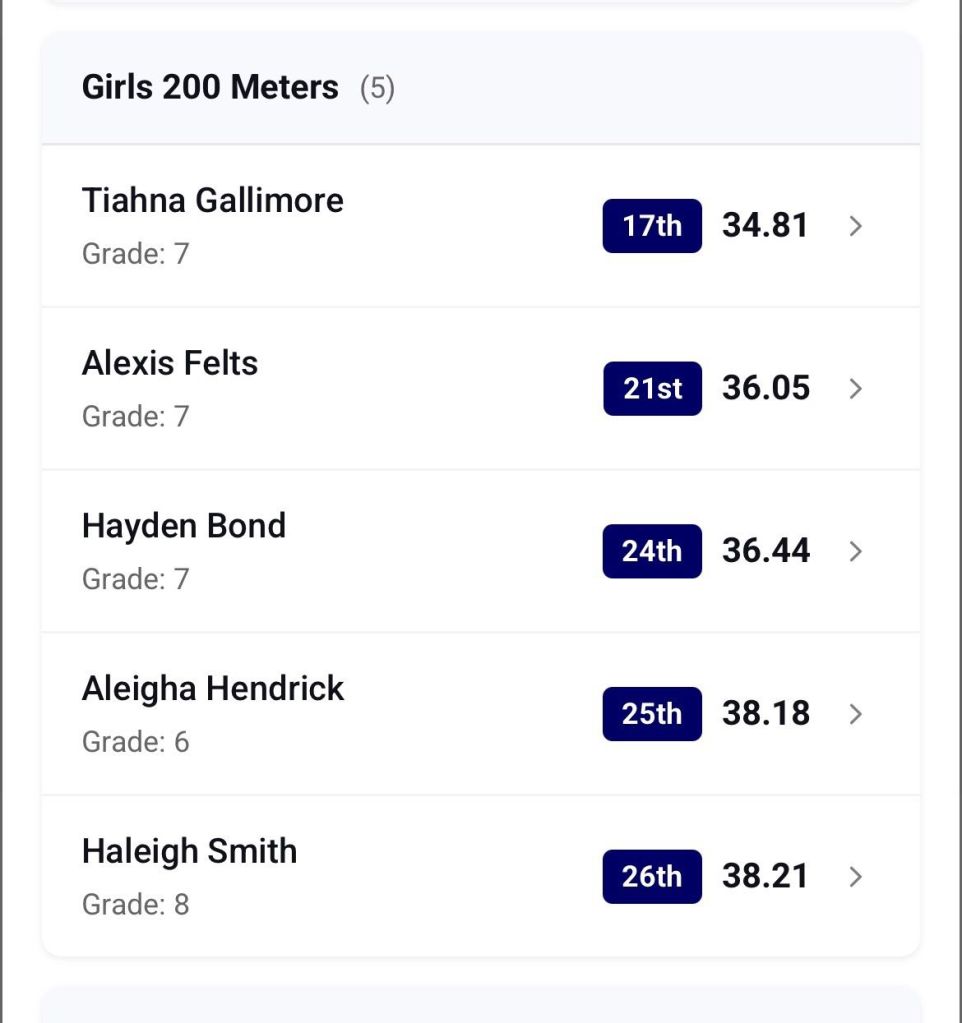The image size is (962, 1023).
Task: Tap the 24th place badge
Action: click(x=652, y=551)
